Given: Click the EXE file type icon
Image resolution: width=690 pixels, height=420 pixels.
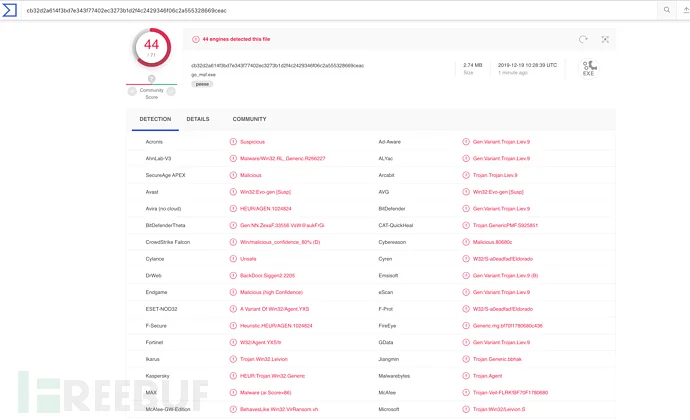Looking at the screenshot, I should click(589, 68).
